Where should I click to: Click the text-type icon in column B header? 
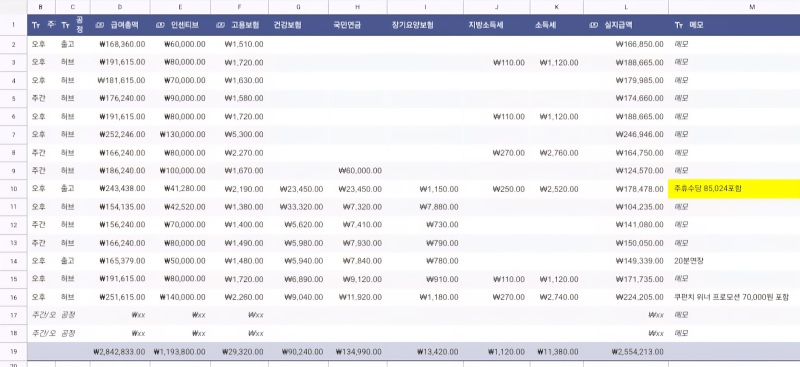(x=36, y=25)
